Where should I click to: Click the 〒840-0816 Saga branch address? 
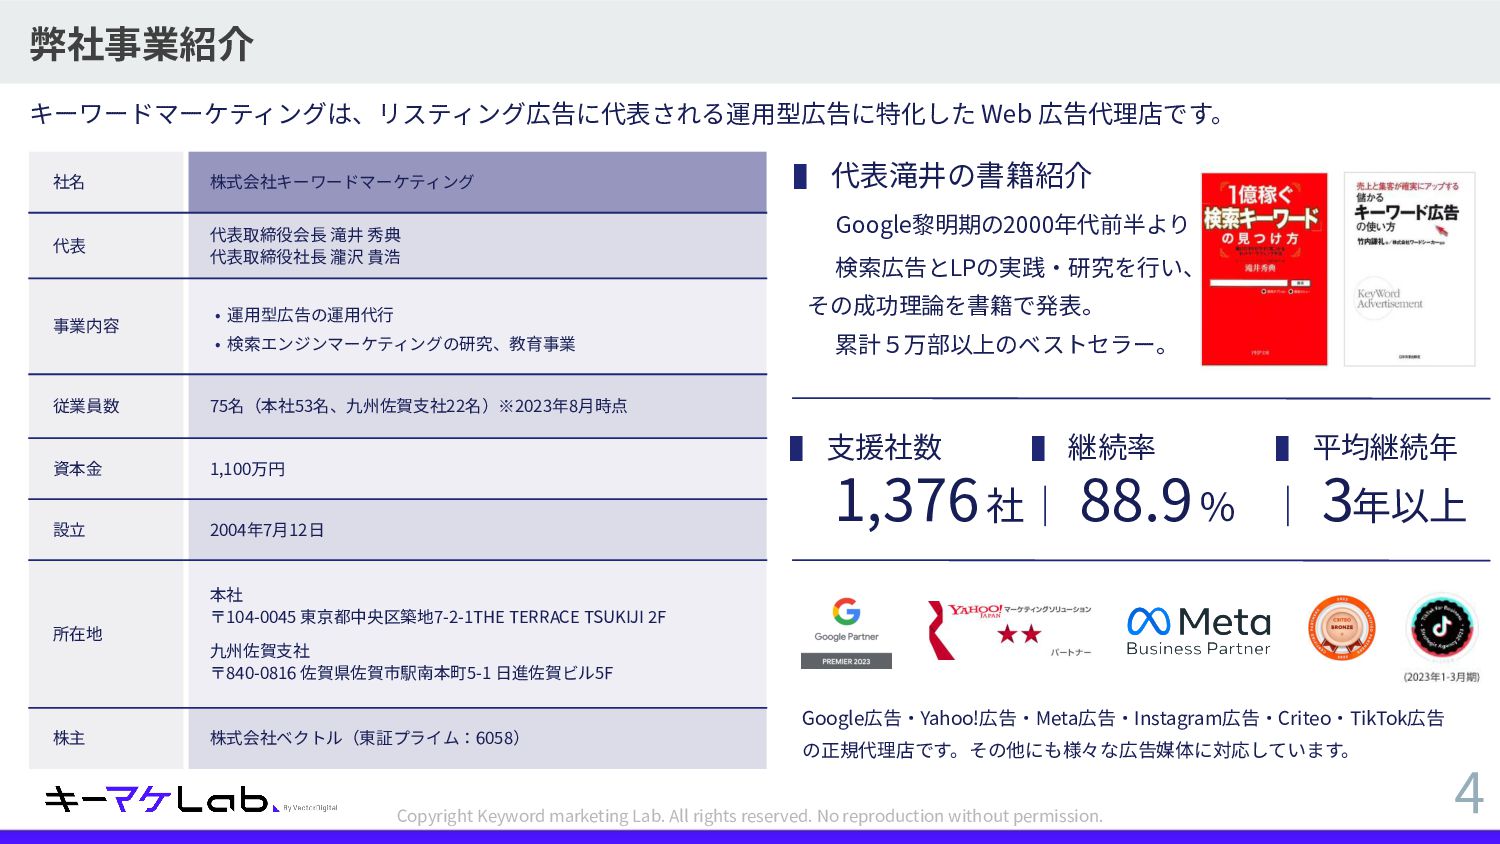pyautogui.click(x=411, y=673)
